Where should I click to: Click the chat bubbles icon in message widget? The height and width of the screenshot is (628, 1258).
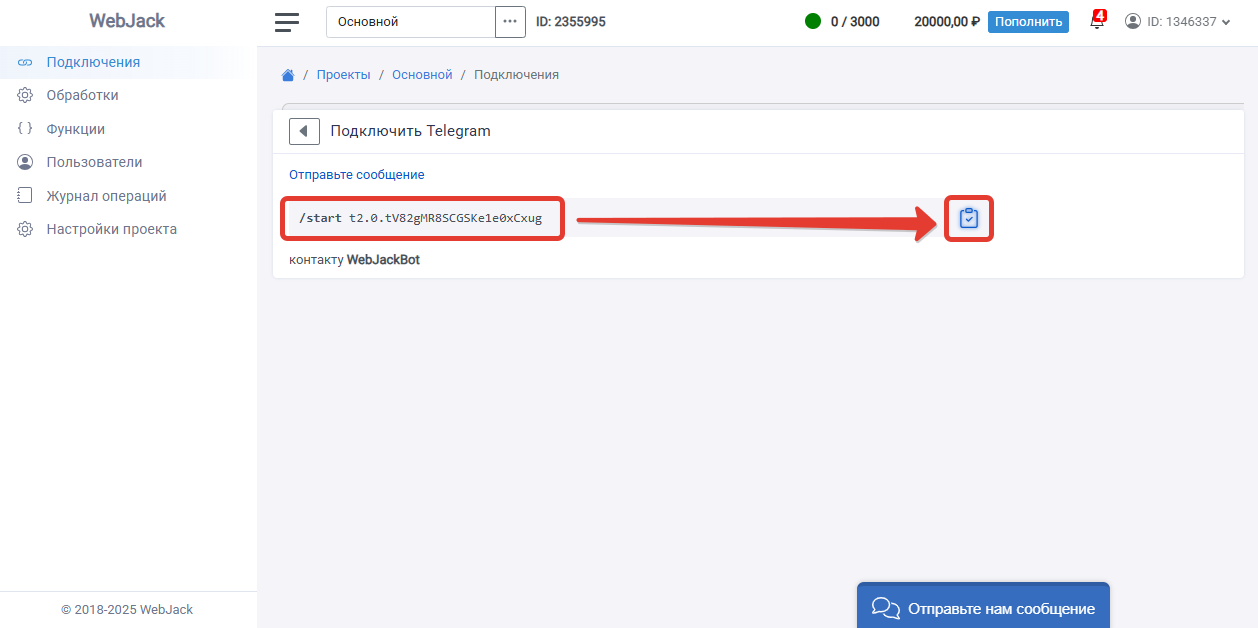click(886, 608)
